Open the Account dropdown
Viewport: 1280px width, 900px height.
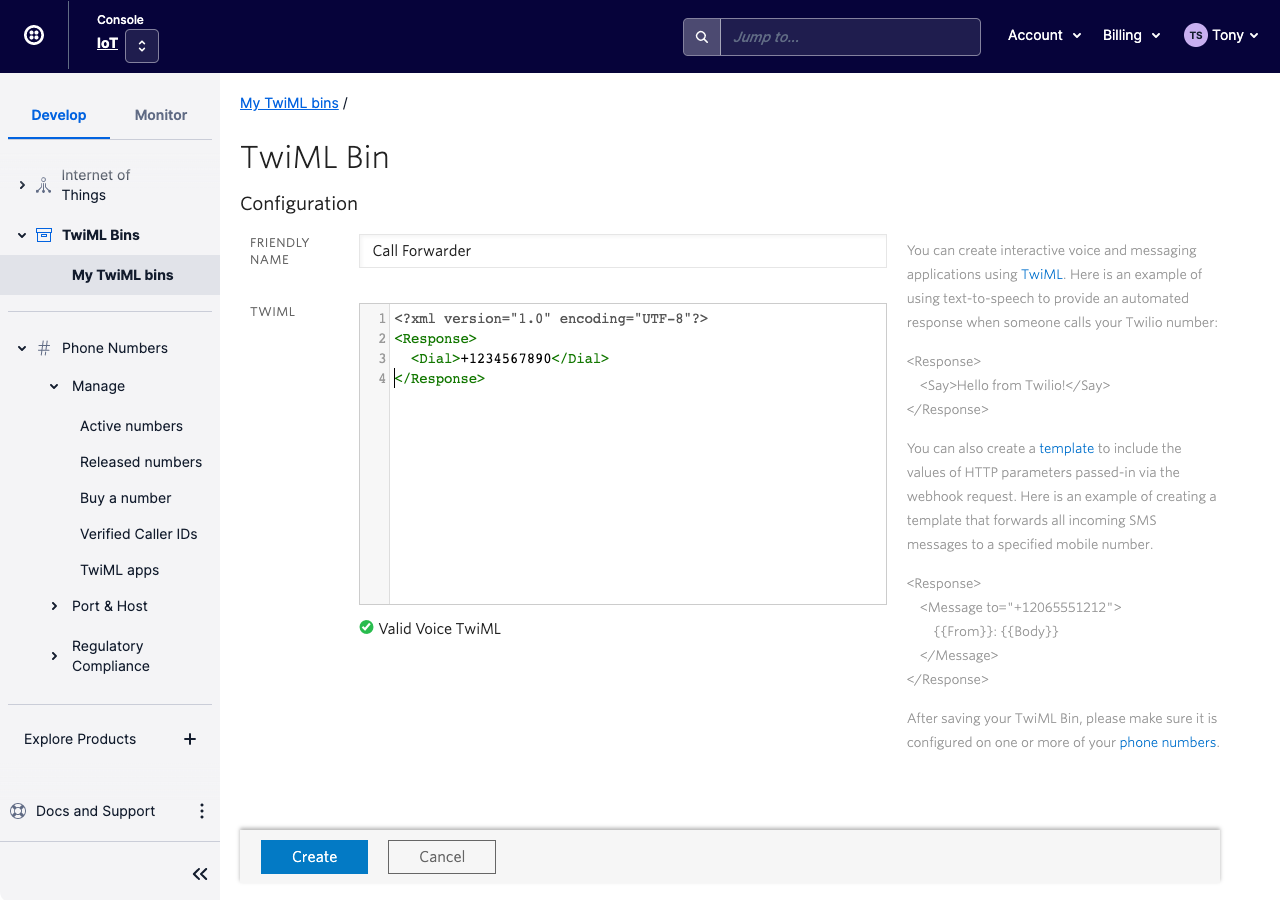tap(1044, 35)
